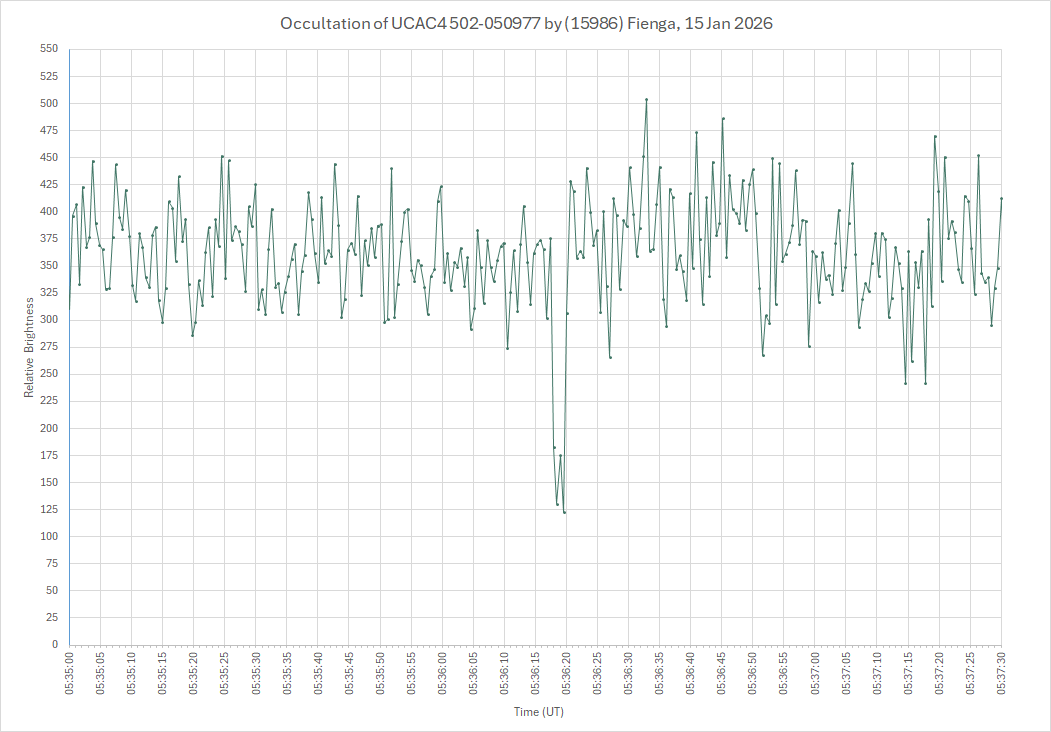Image resolution: width=1051 pixels, height=732 pixels.
Task: Click the 470 brightness spike near 05:37:19
Action: click(x=935, y=136)
